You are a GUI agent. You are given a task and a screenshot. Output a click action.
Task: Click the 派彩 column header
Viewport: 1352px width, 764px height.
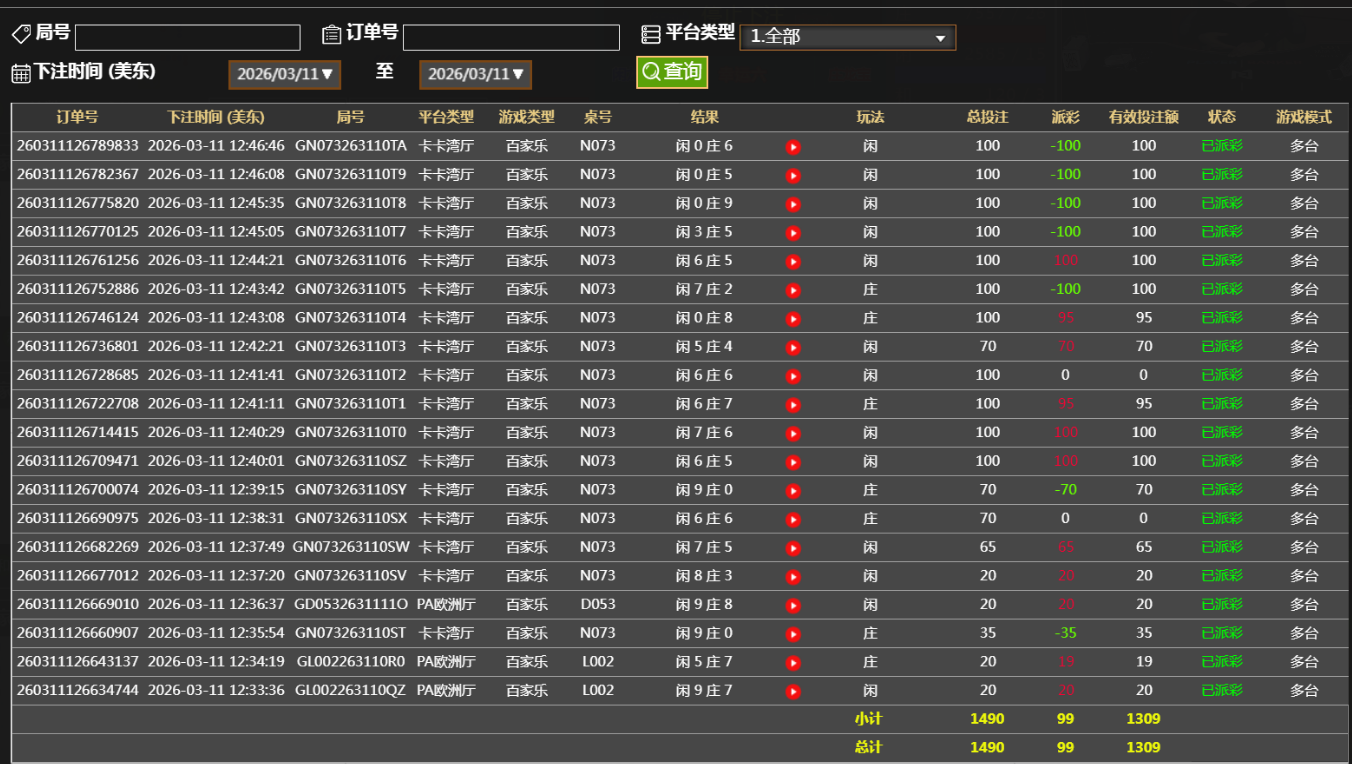coord(1066,117)
